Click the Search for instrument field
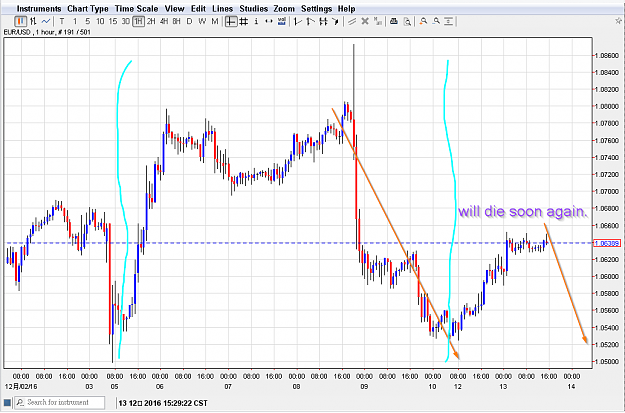The image size is (625, 413). [60, 403]
